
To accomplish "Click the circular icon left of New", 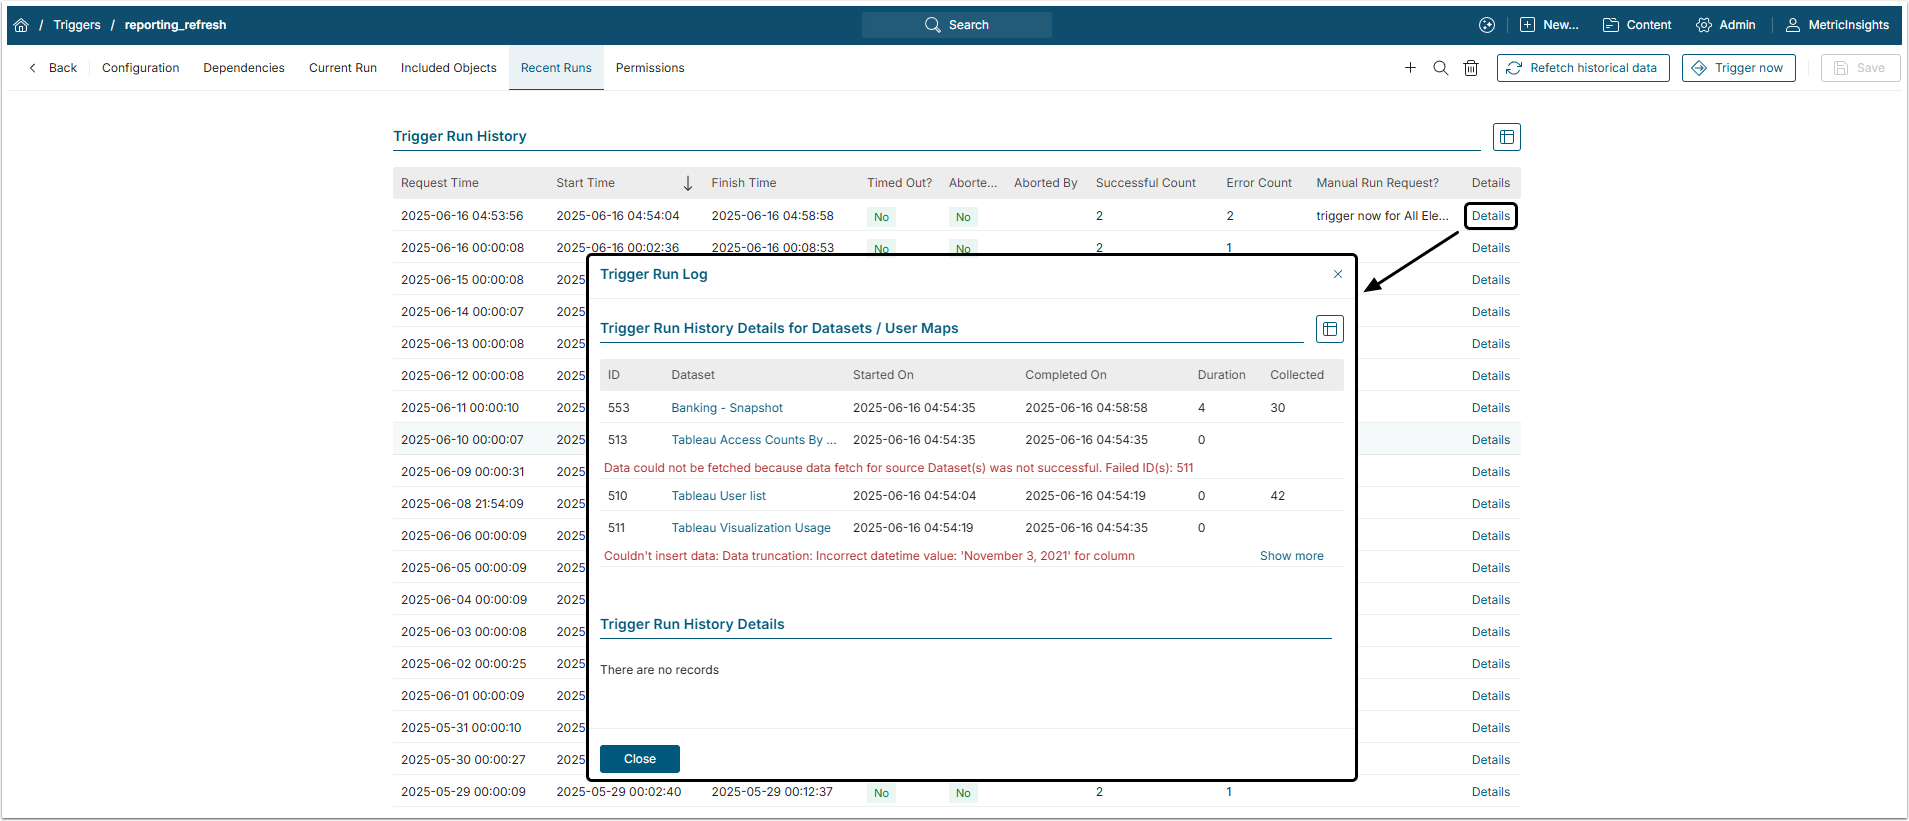I will (x=1487, y=25).
